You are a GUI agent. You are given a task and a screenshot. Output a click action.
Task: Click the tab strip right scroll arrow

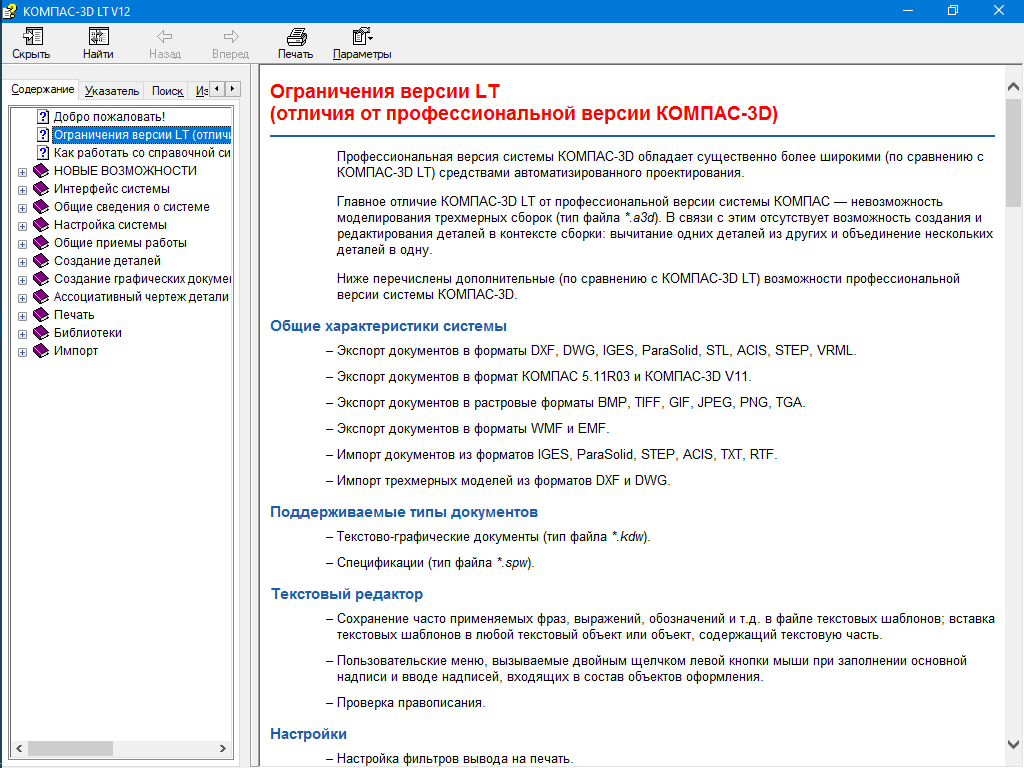coord(232,89)
